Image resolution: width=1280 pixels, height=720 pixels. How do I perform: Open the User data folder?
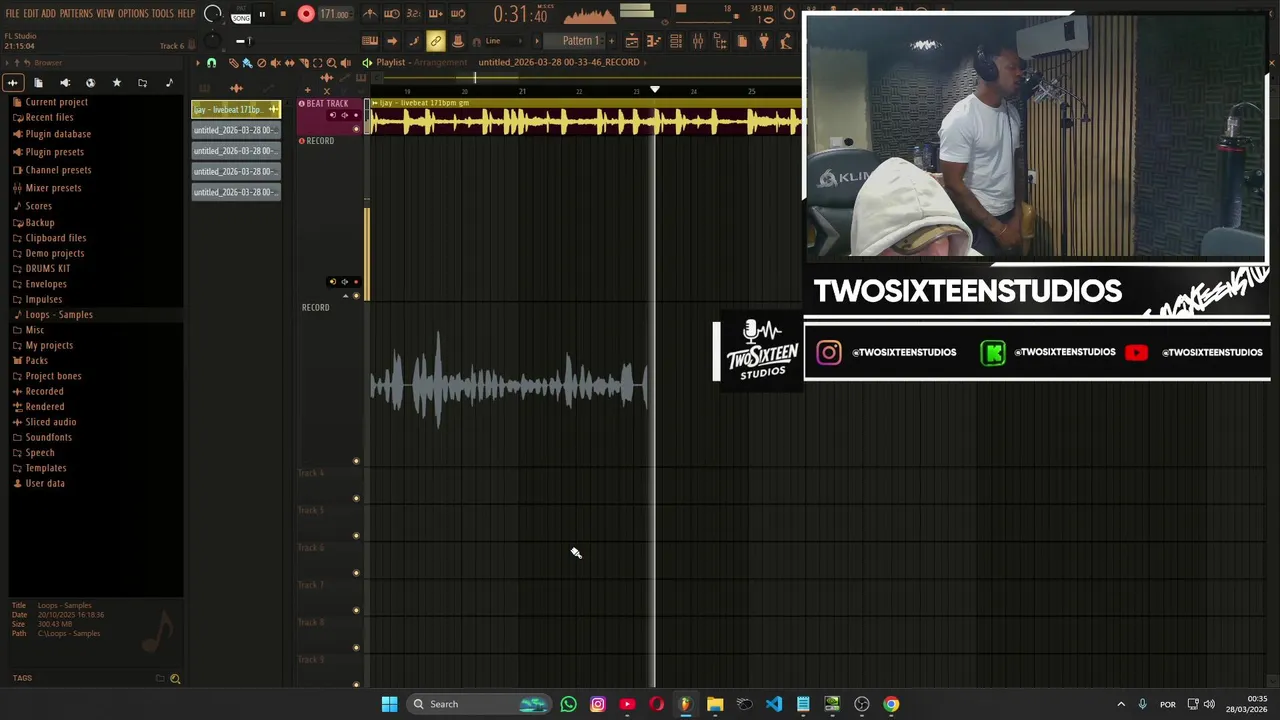tap(44, 483)
